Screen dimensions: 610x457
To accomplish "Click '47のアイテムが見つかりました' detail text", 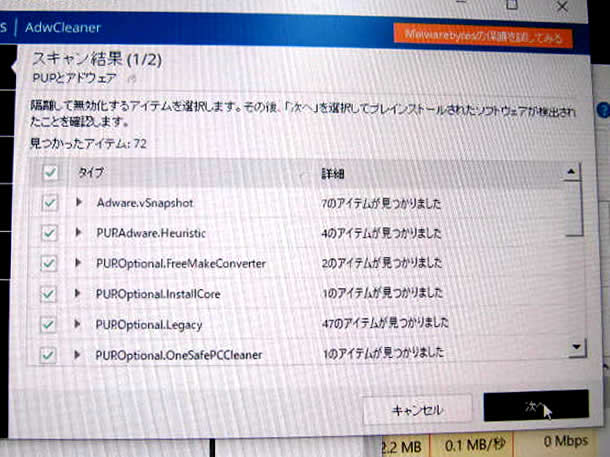I will tap(385, 323).
